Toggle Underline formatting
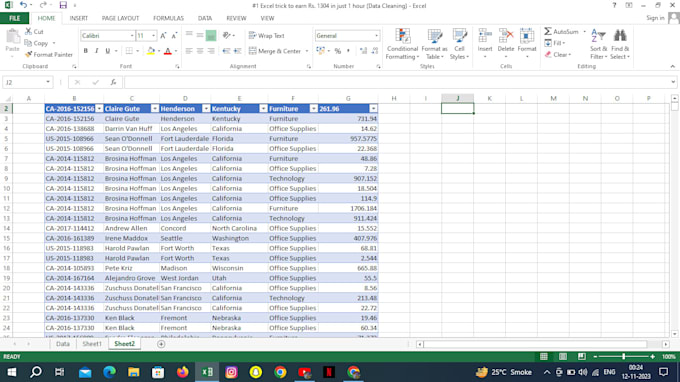Image resolution: width=680 pixels, height=382 pixels. (108, 51)
